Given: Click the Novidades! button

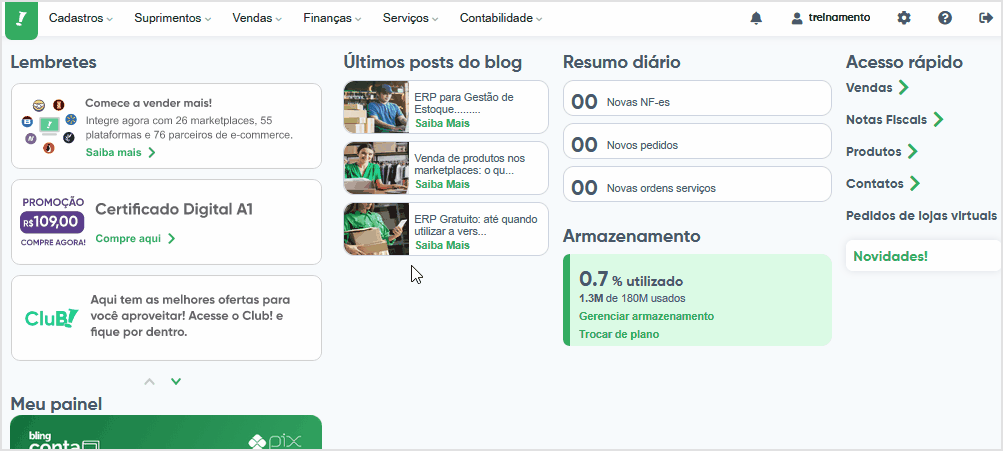Looking at the screenshot, I should click(x=890, y=256).
